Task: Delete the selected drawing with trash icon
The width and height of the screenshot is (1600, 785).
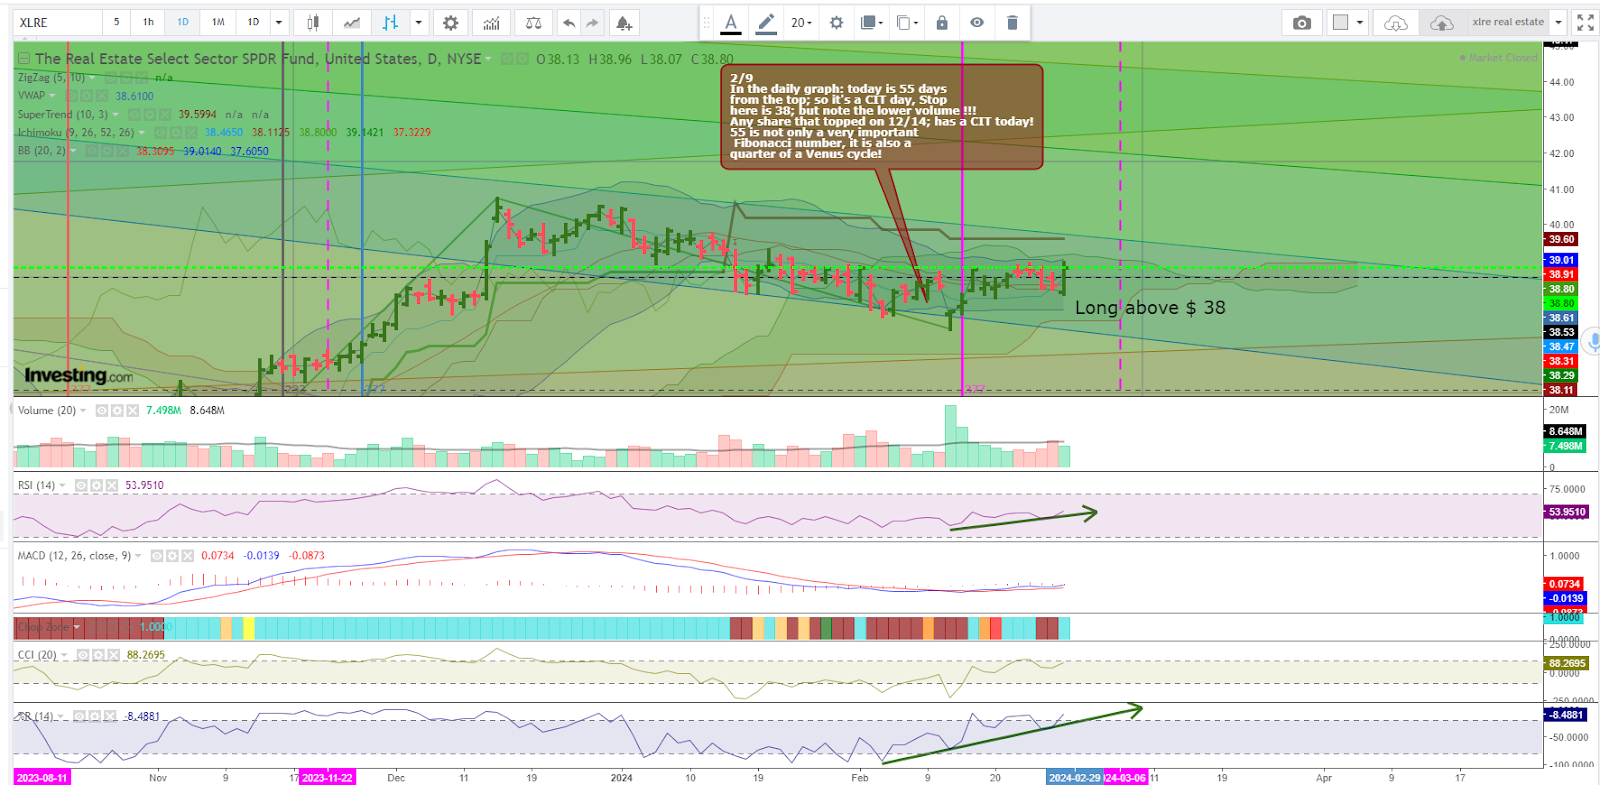Action: coord(1012,22)
